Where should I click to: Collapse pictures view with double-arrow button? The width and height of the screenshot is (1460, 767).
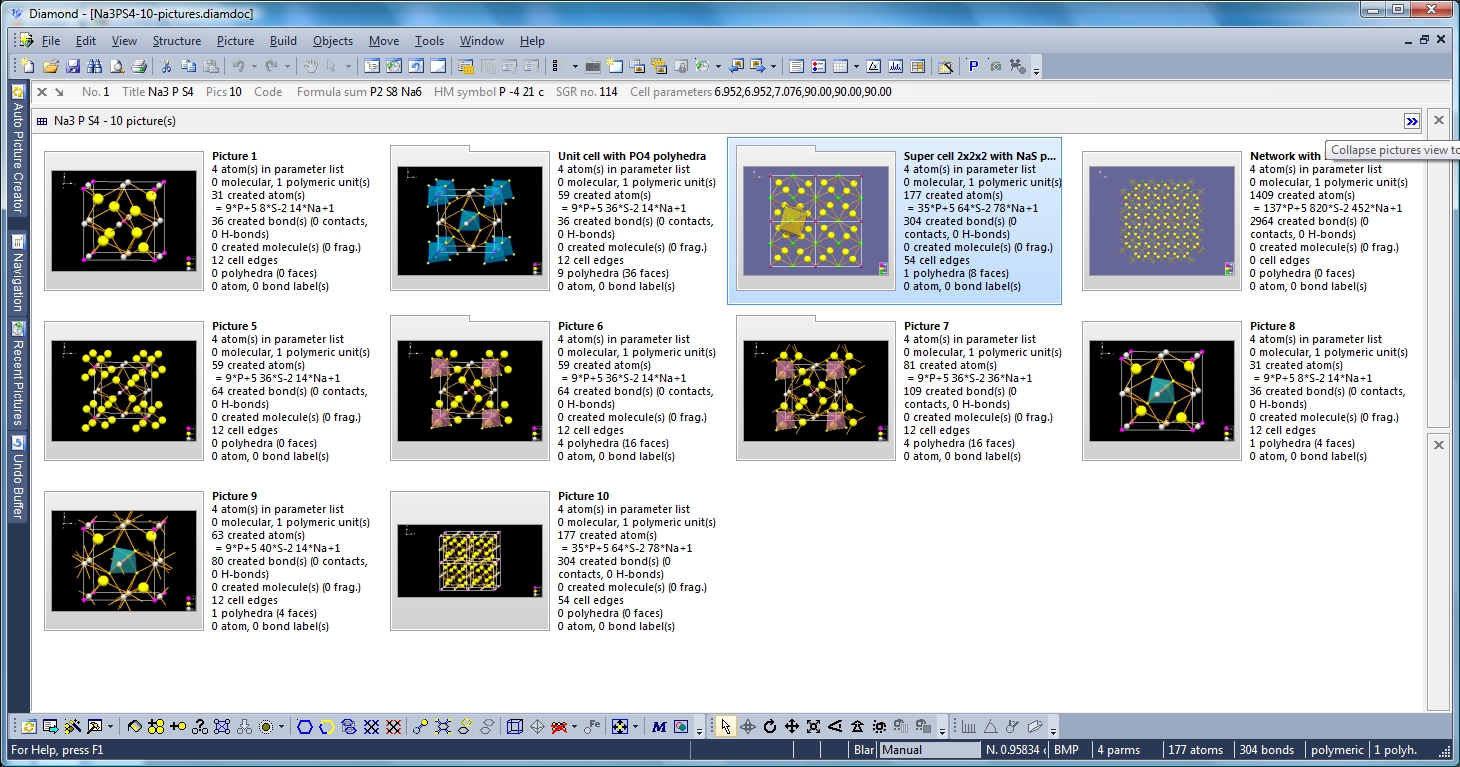[x=1411, y=121]
